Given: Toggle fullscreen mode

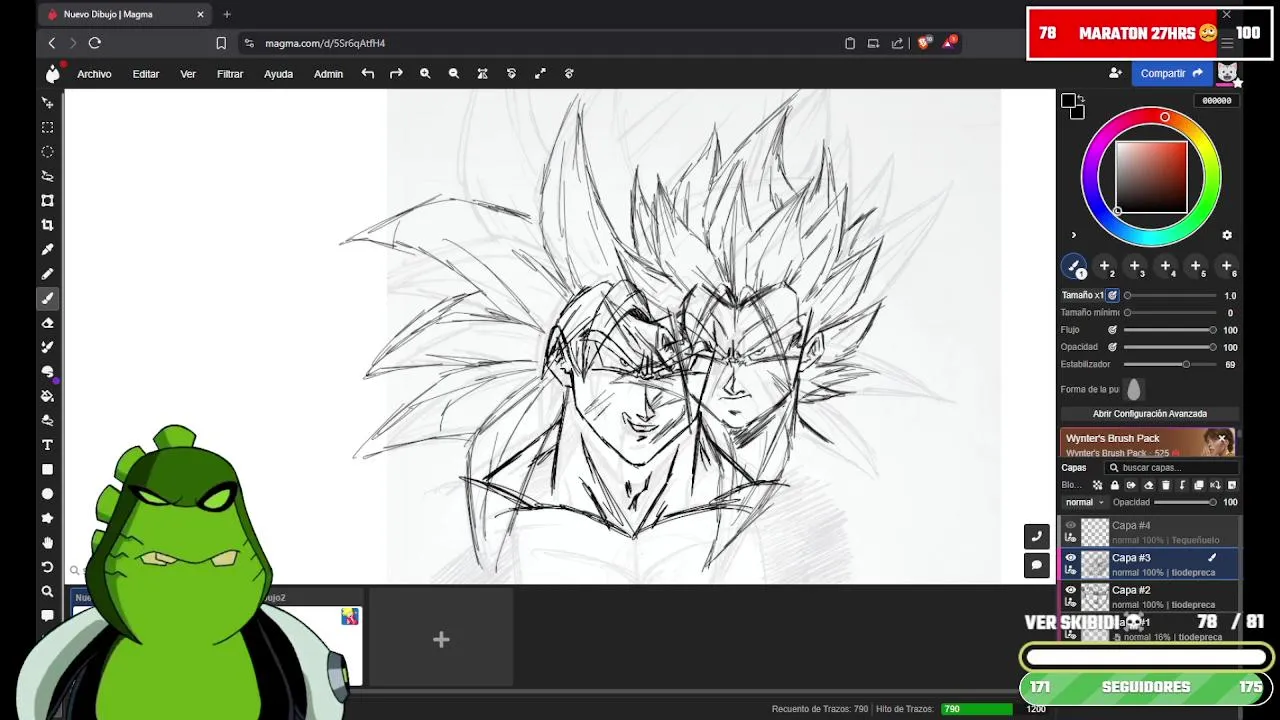Looking at the screenshot, I should point(540,73).
